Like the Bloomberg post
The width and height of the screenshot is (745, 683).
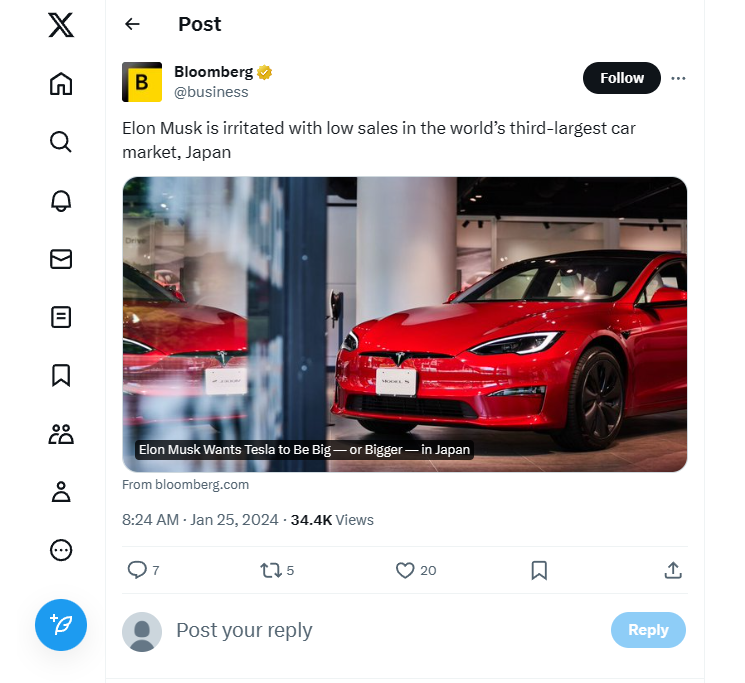405,570
